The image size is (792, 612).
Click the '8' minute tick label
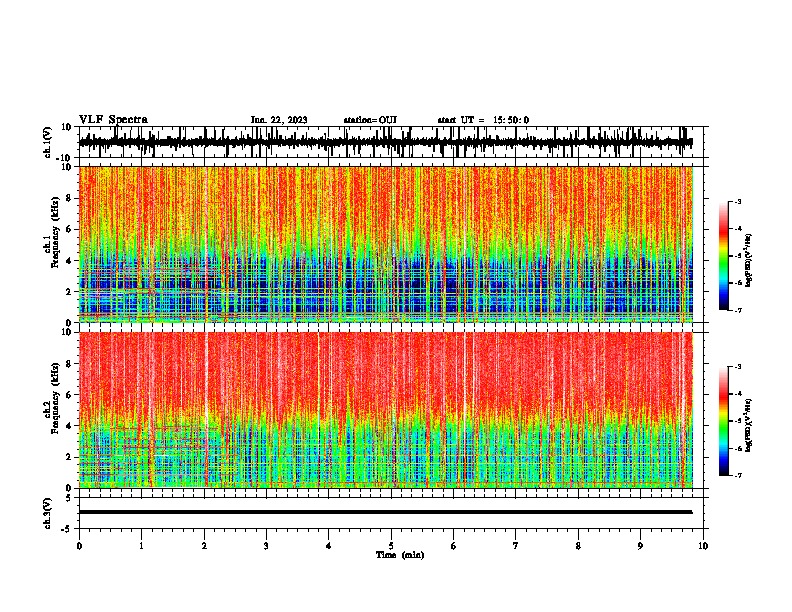point(578,546)
